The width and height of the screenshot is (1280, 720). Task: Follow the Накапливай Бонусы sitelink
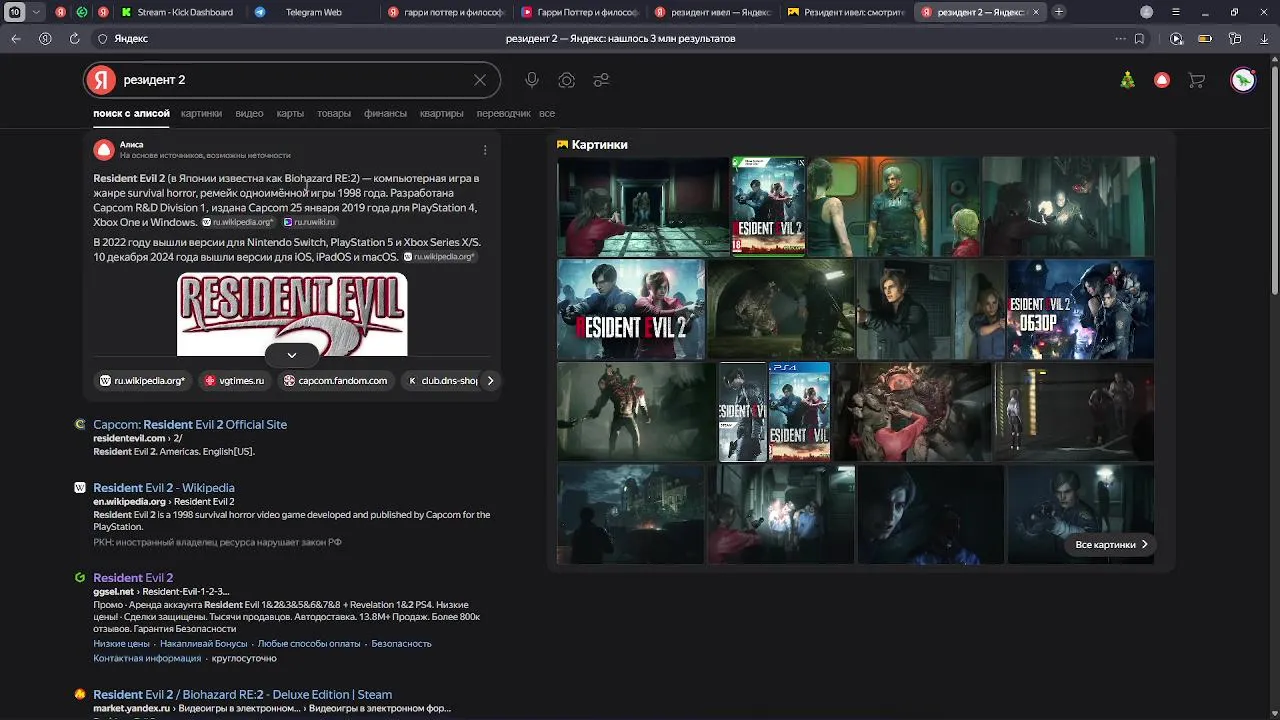pyautogui.click(x=204, y=643)
